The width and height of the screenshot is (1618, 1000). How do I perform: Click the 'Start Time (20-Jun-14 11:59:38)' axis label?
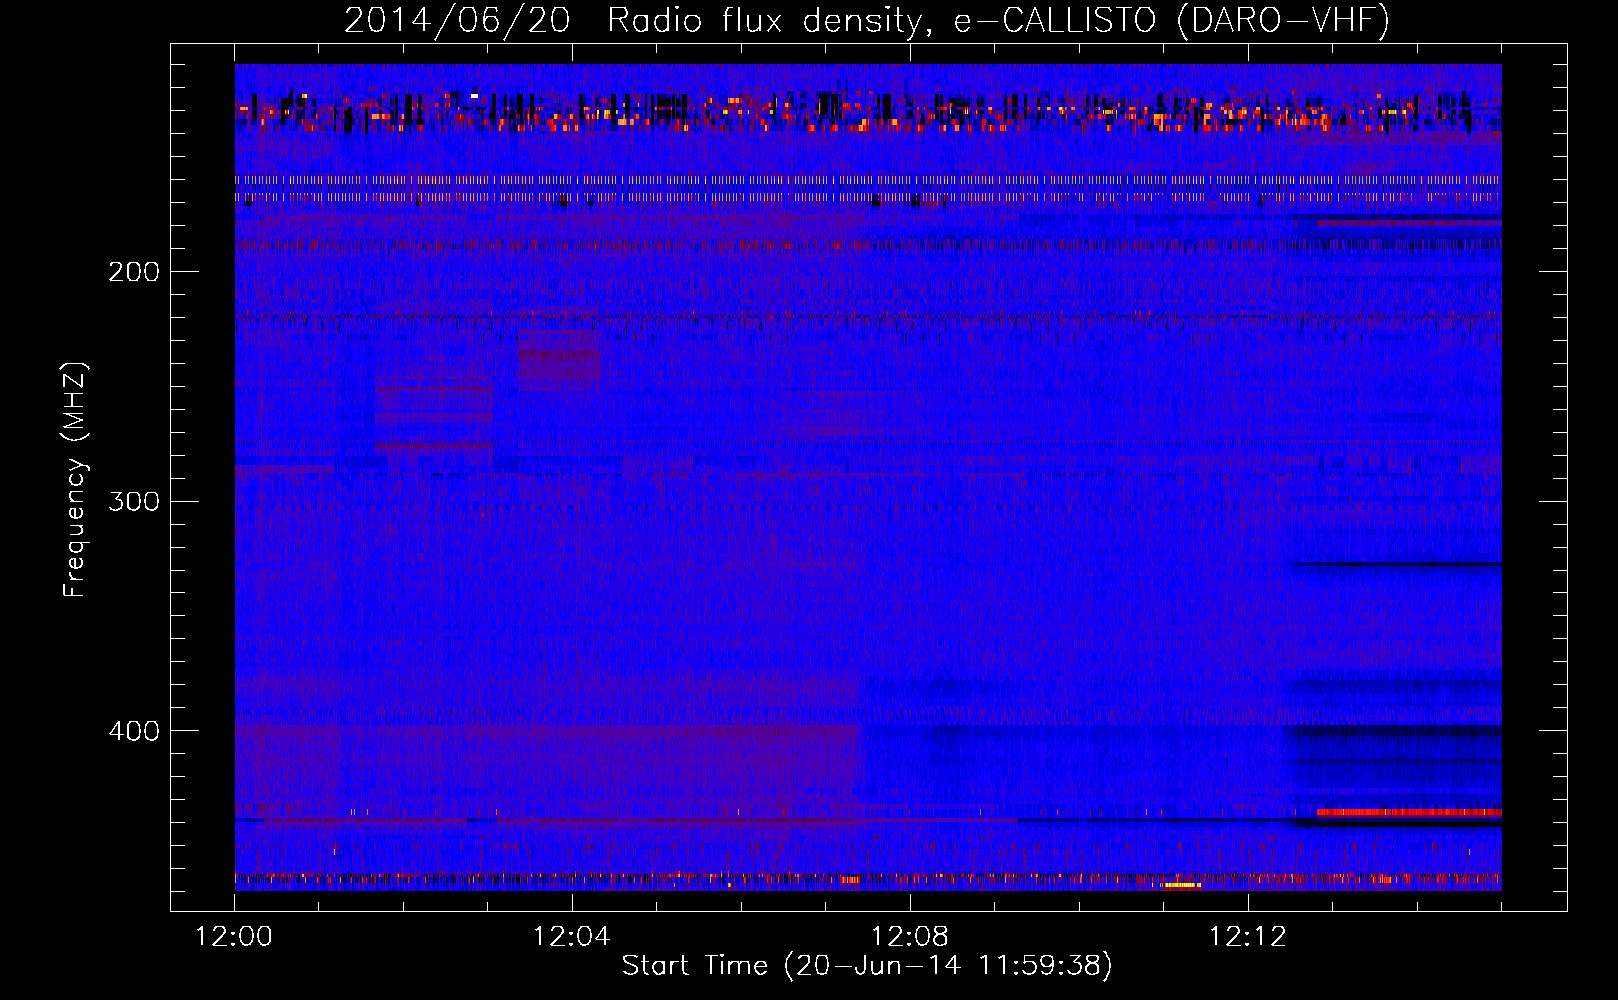867,966
